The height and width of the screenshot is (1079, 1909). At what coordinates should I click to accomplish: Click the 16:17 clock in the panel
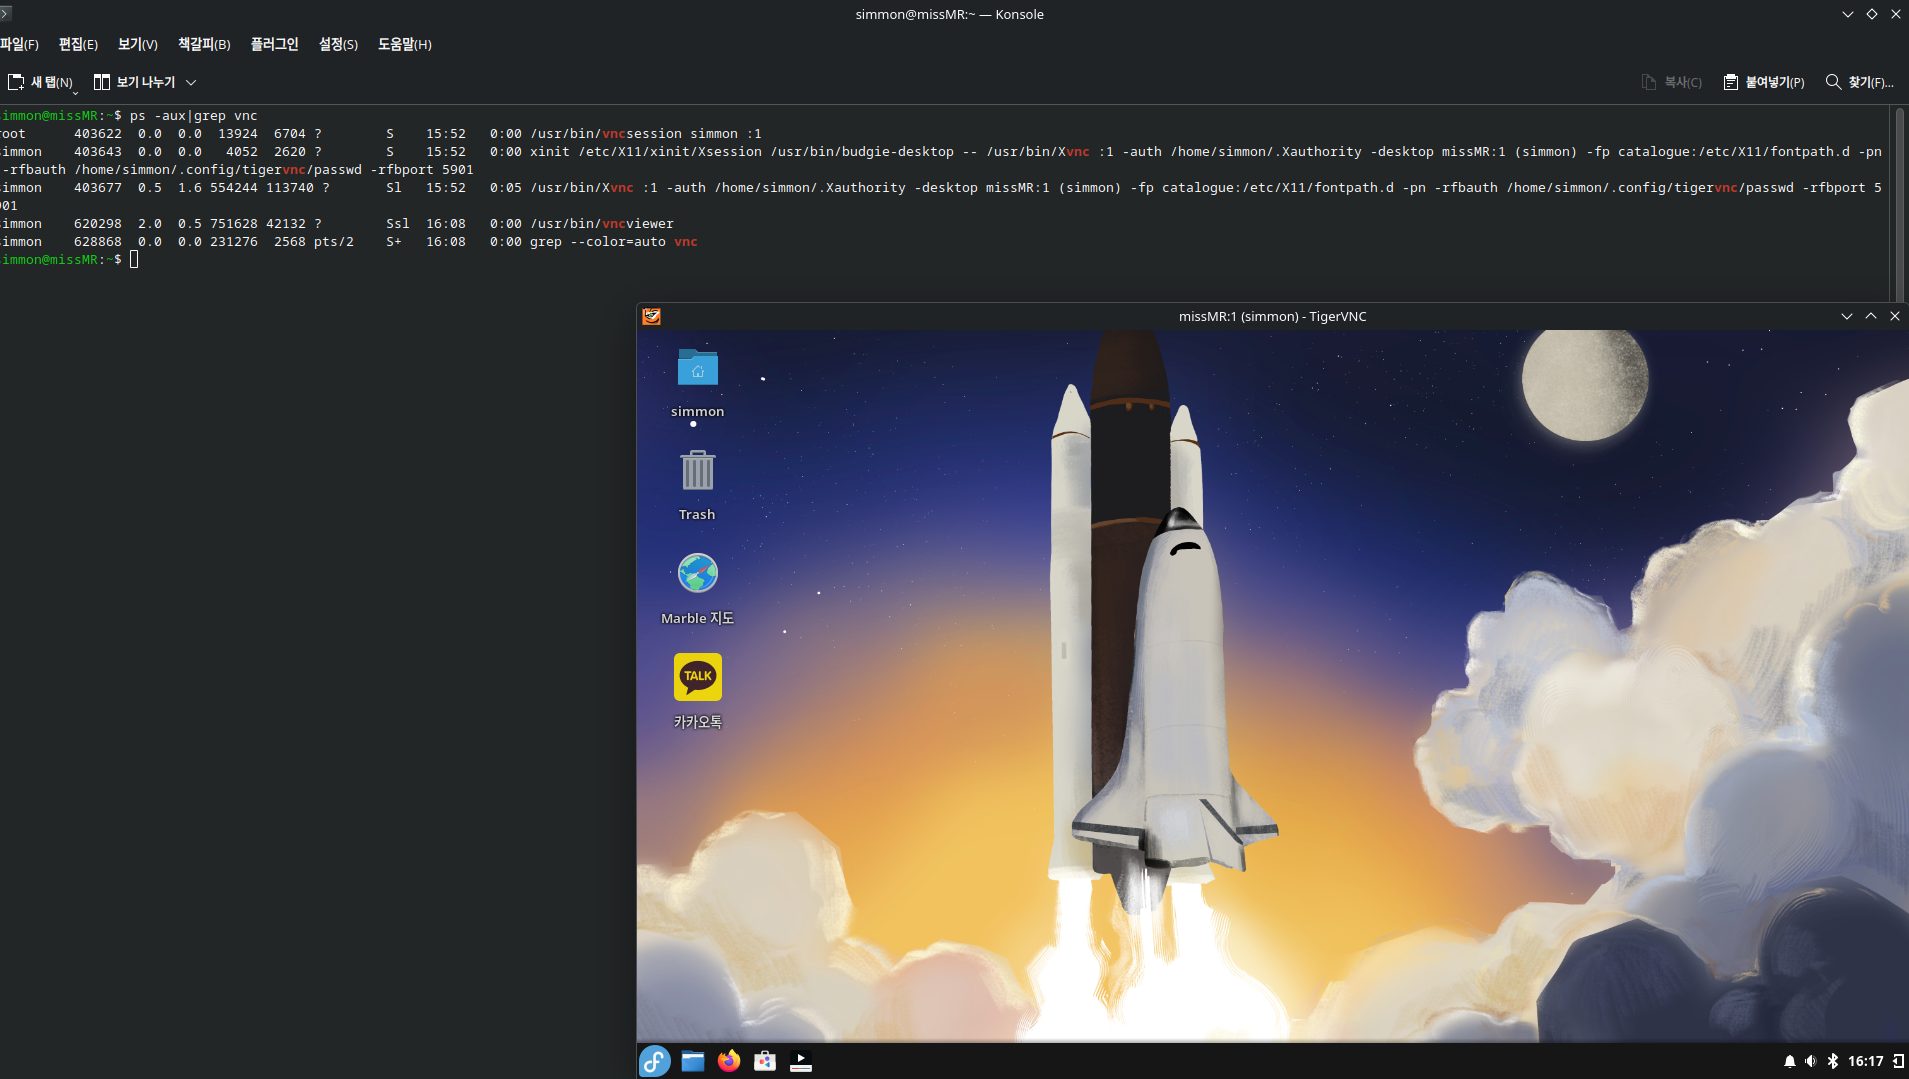1865,1061
